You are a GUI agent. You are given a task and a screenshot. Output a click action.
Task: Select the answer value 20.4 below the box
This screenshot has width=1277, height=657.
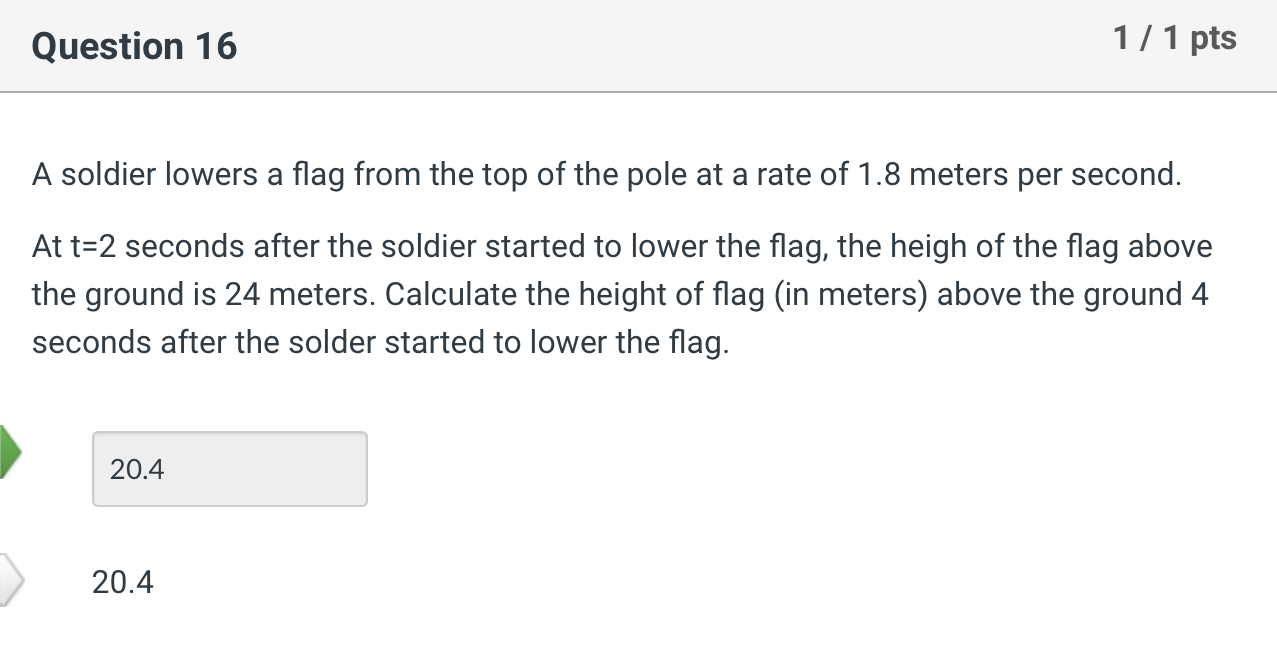tap(121, 582)
